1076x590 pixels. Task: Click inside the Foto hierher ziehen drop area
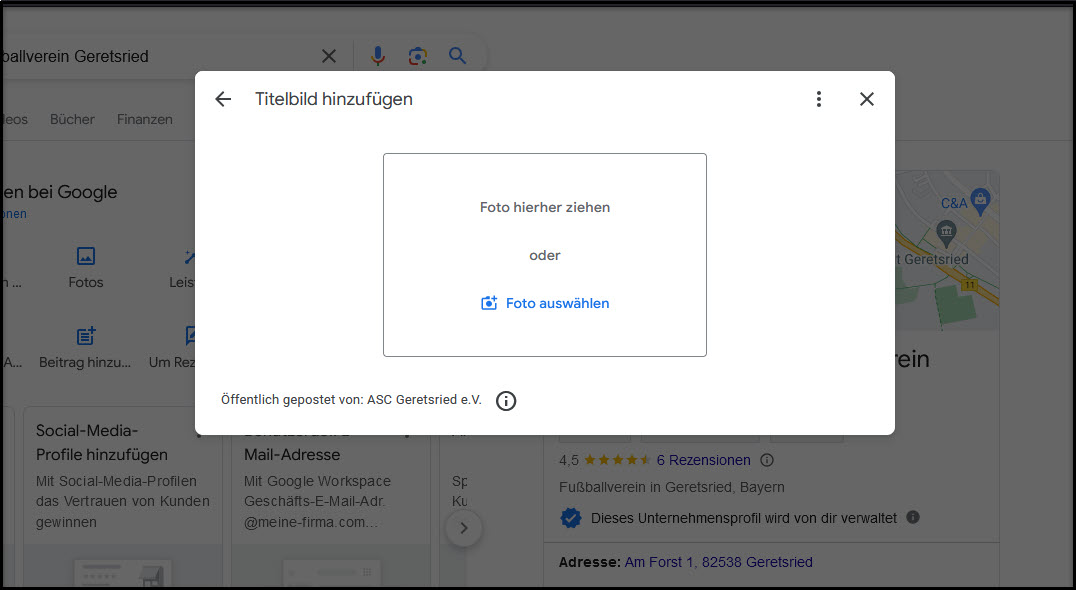[545, 255]
